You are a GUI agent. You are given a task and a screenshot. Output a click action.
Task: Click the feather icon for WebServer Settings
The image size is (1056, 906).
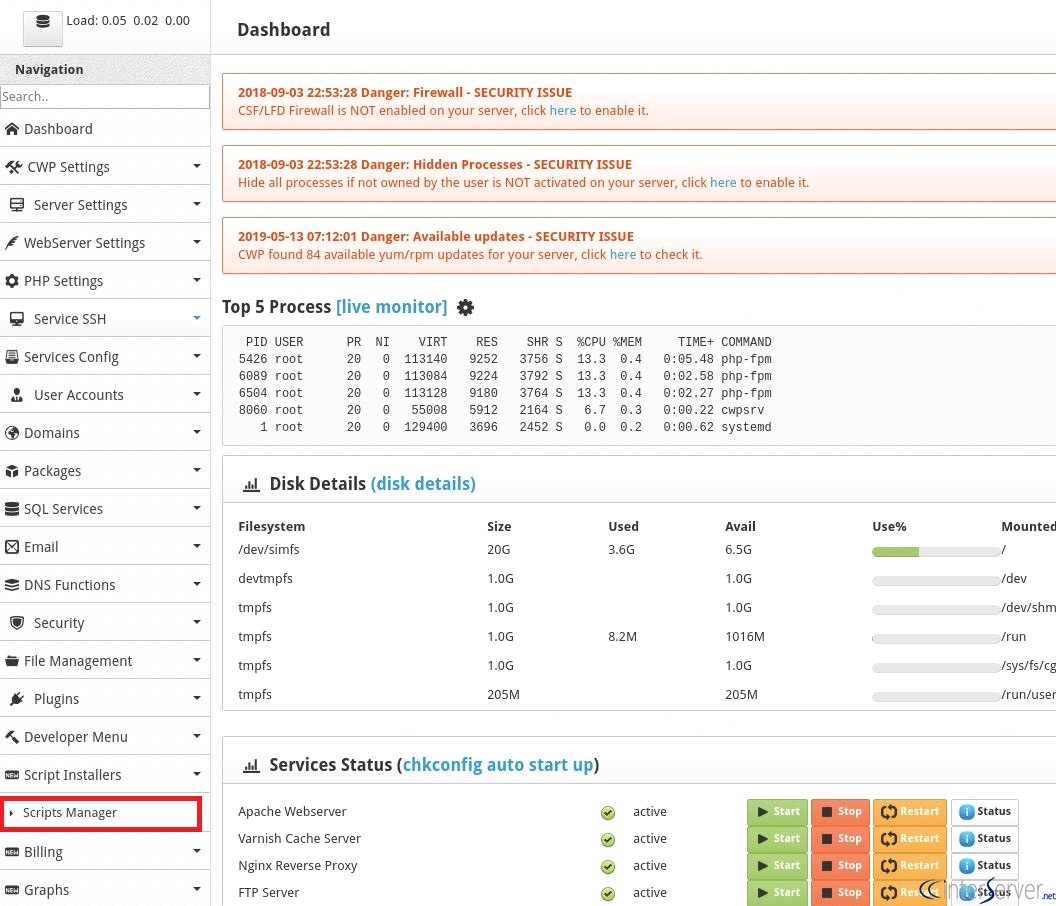(11, 243)
